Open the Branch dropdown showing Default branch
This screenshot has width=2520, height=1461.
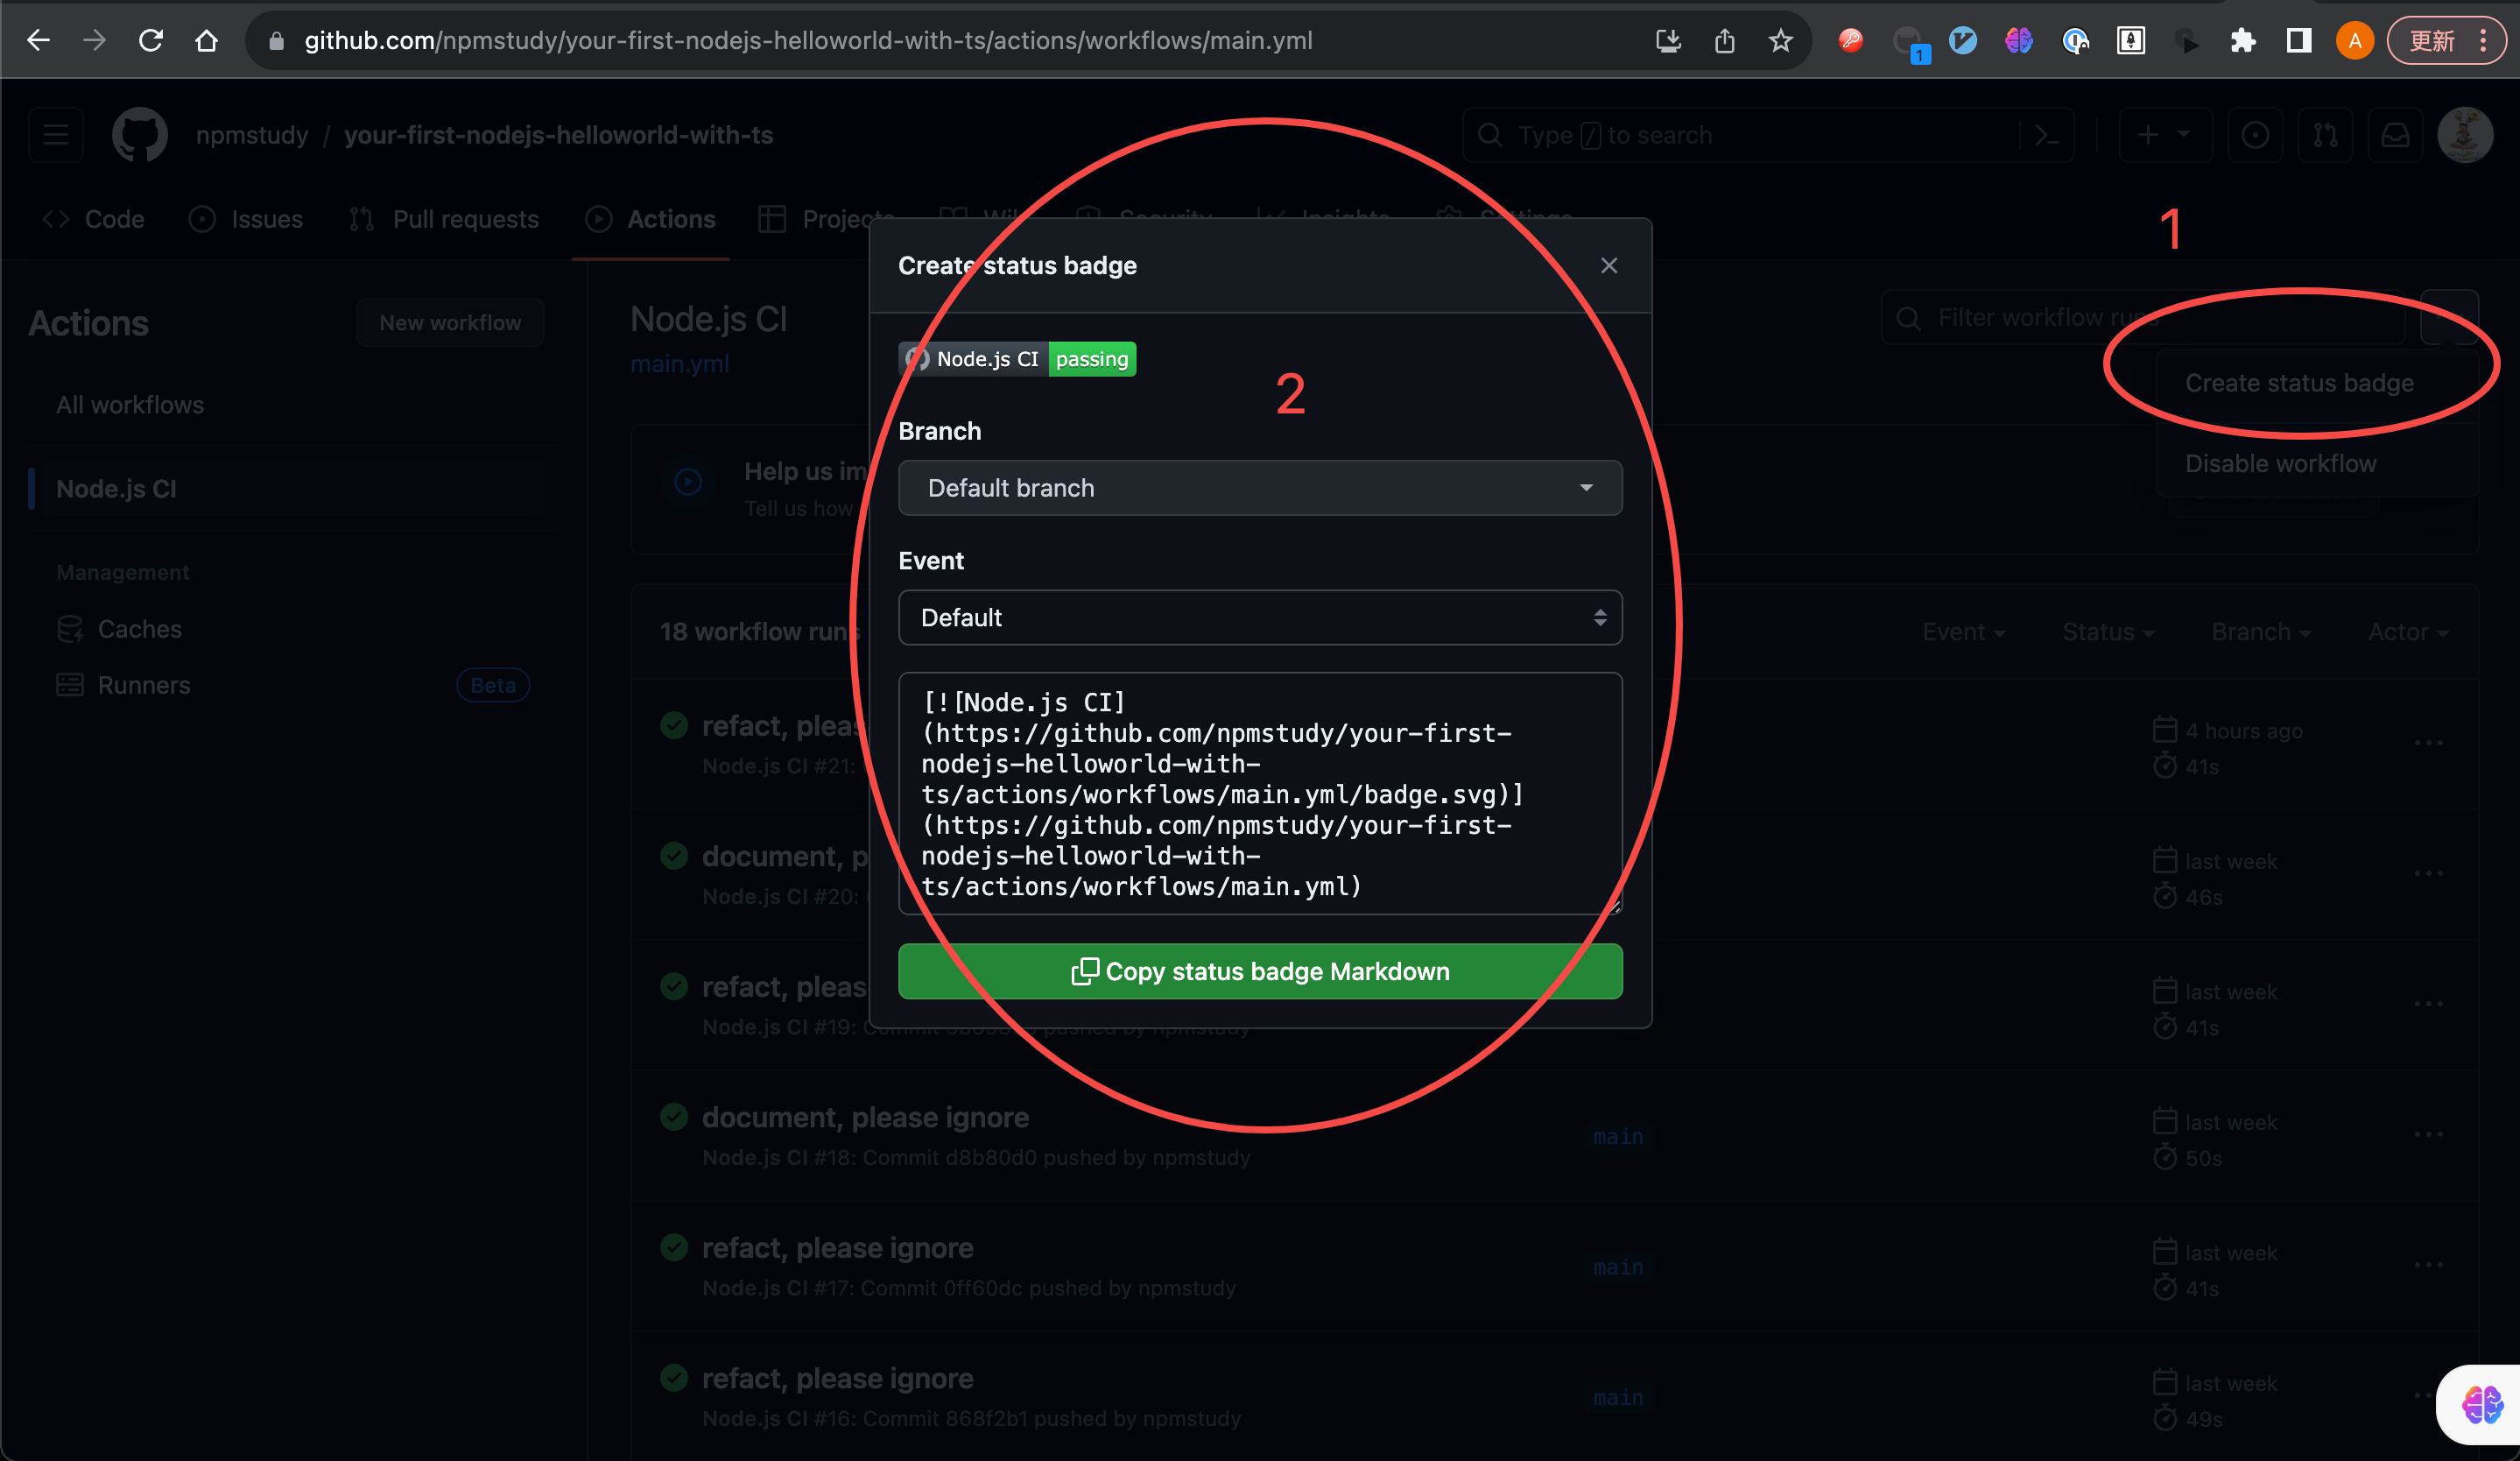[1260, 488]
